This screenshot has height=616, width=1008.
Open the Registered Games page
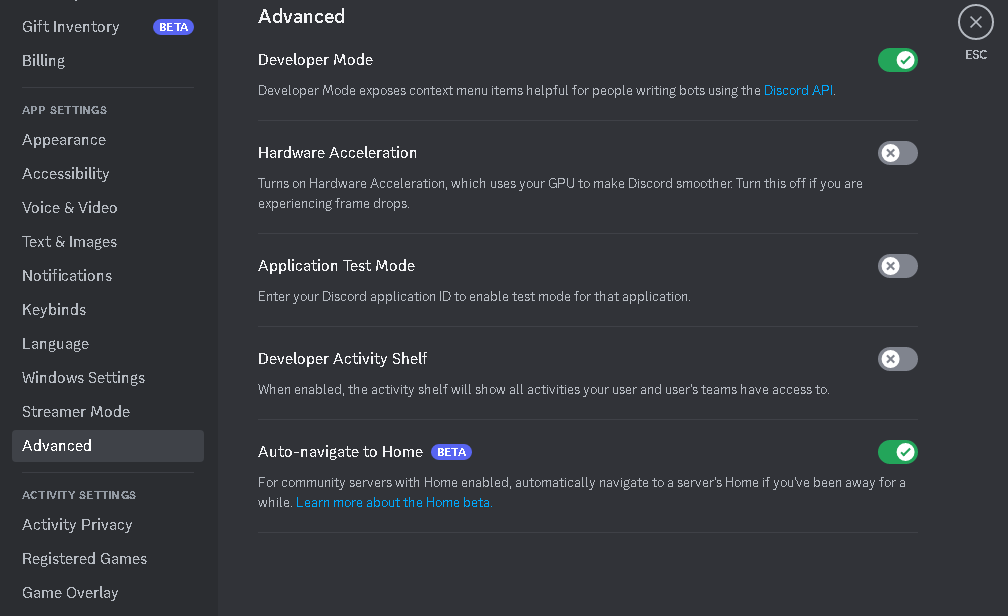[84, 558]
